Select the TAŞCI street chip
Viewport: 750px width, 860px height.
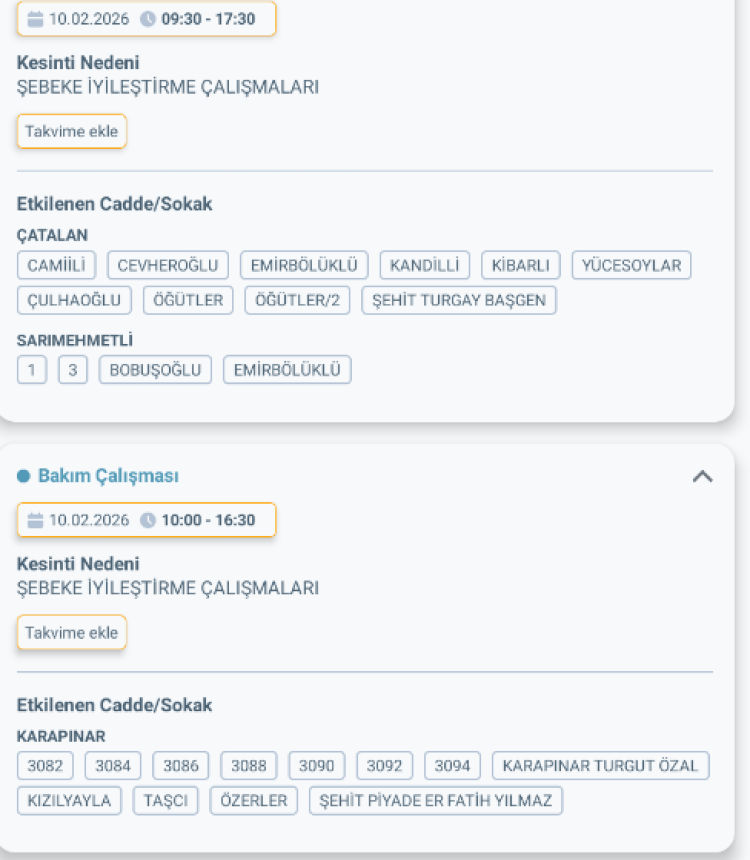pyautogui.click(x=166, y=800)
